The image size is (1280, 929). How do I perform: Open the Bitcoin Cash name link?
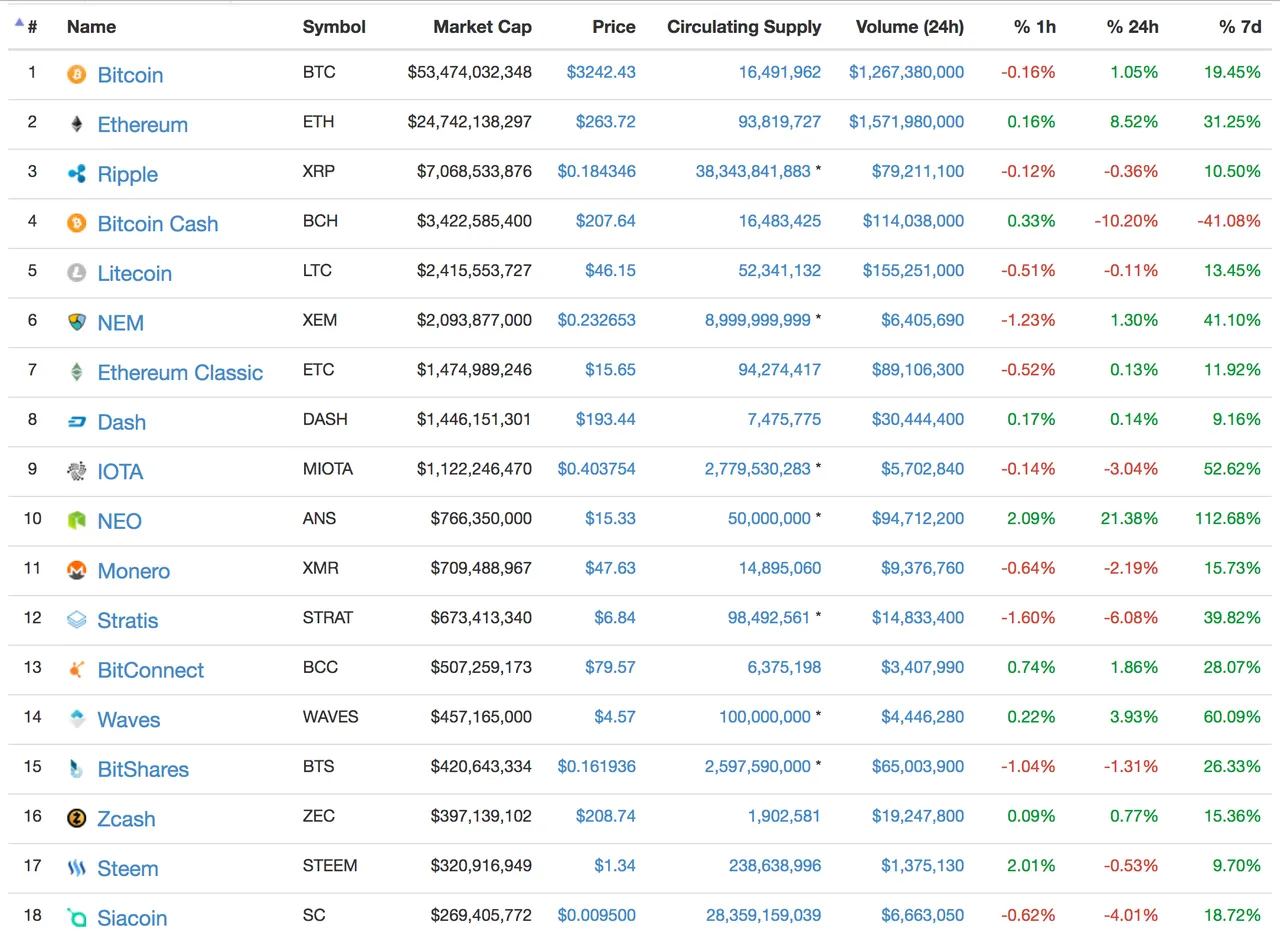click(x=158, y=224)
